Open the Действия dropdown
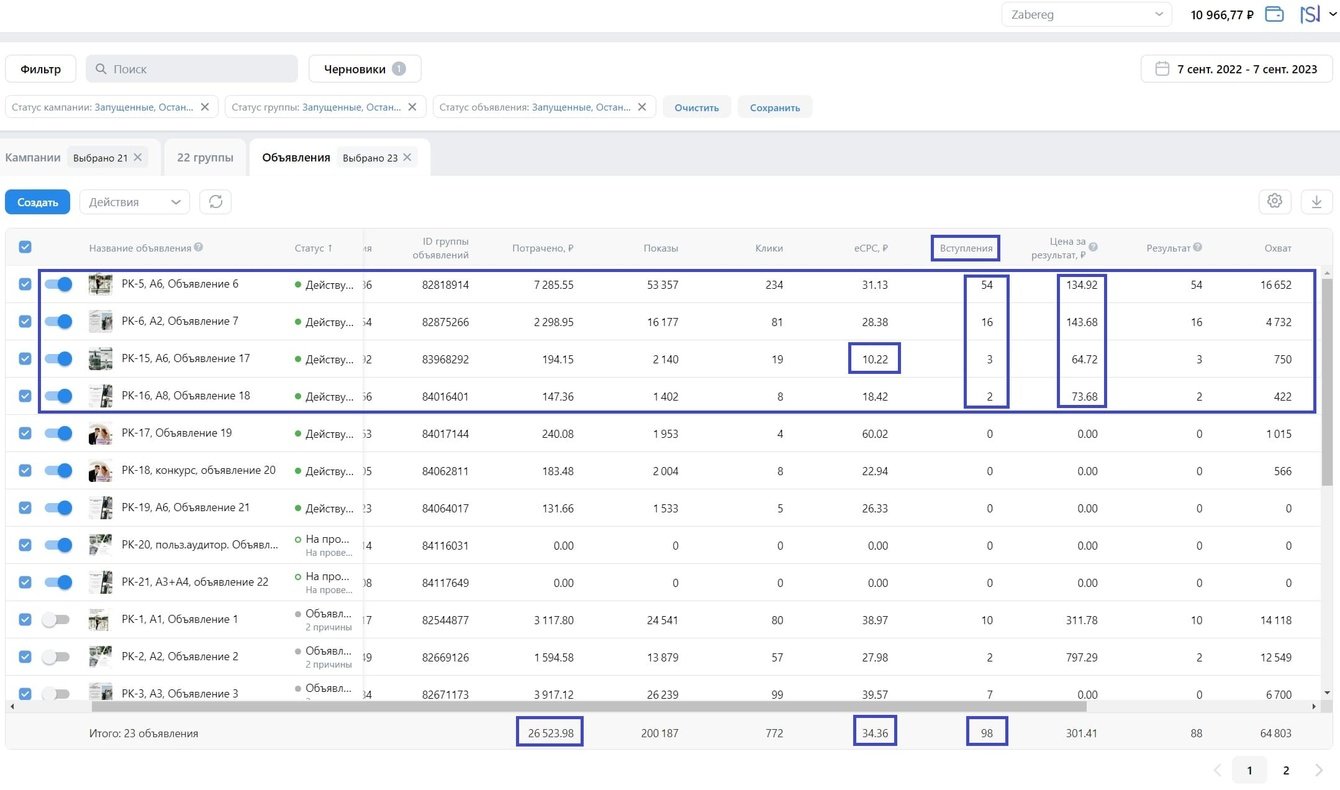1340x790 pixels. (x=134, y=202)
